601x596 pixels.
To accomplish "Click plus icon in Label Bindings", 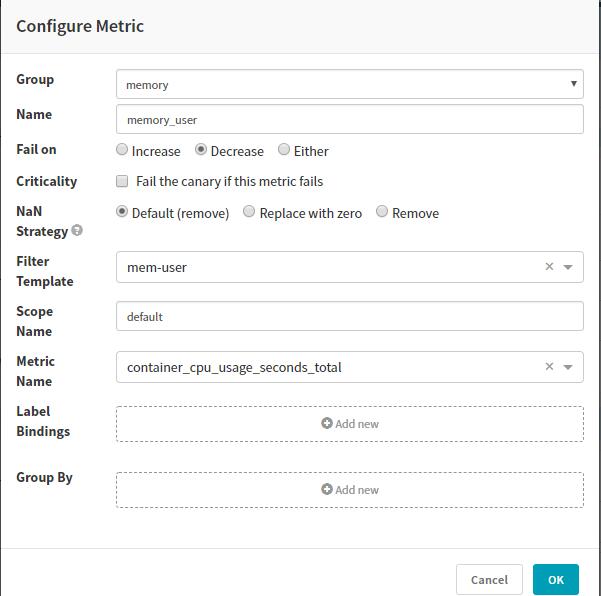I will tap(327, 424).
